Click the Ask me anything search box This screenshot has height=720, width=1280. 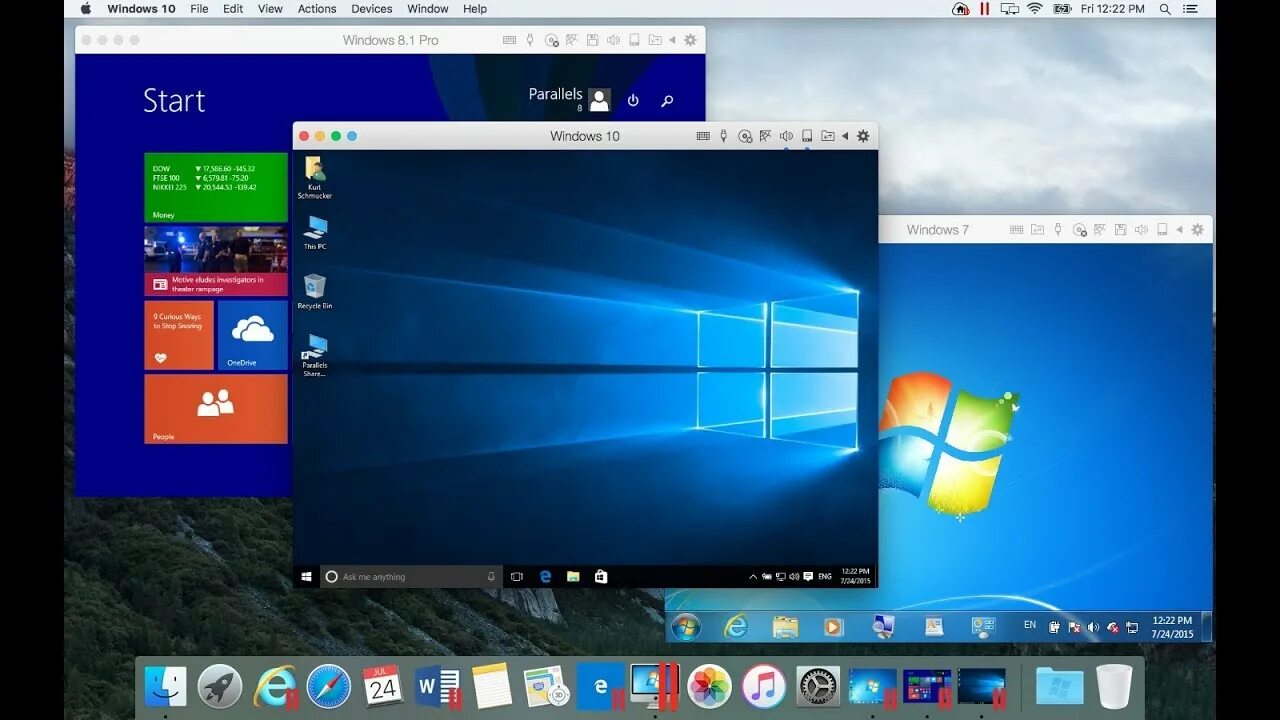tap(411, 577)
